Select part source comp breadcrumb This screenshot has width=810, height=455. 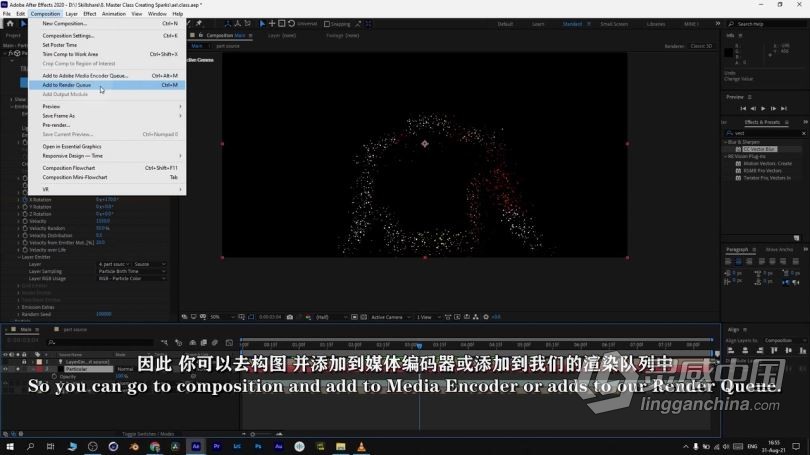[228, 46]
